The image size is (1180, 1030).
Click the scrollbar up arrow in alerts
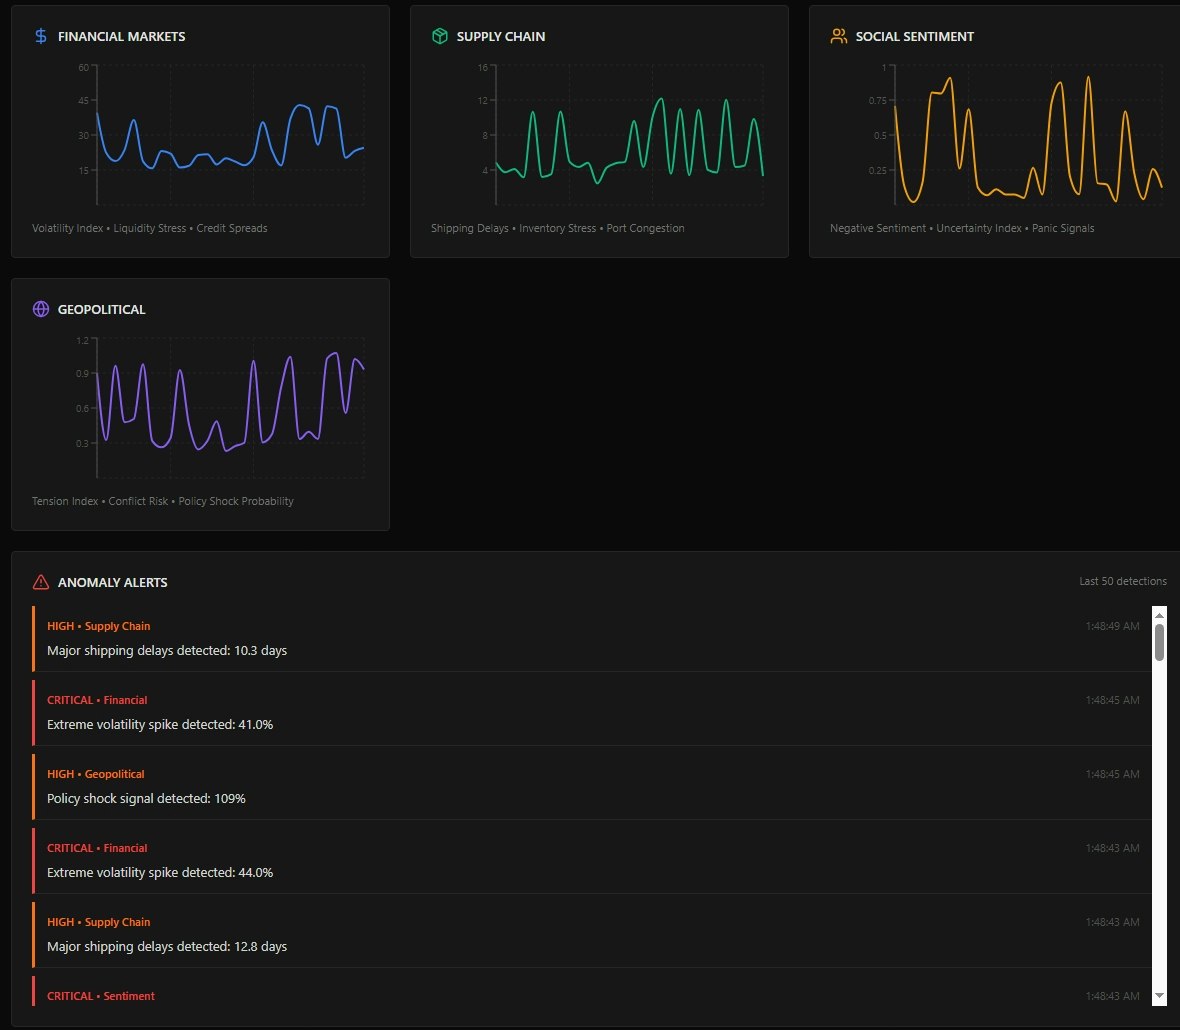pos(1159,615)
